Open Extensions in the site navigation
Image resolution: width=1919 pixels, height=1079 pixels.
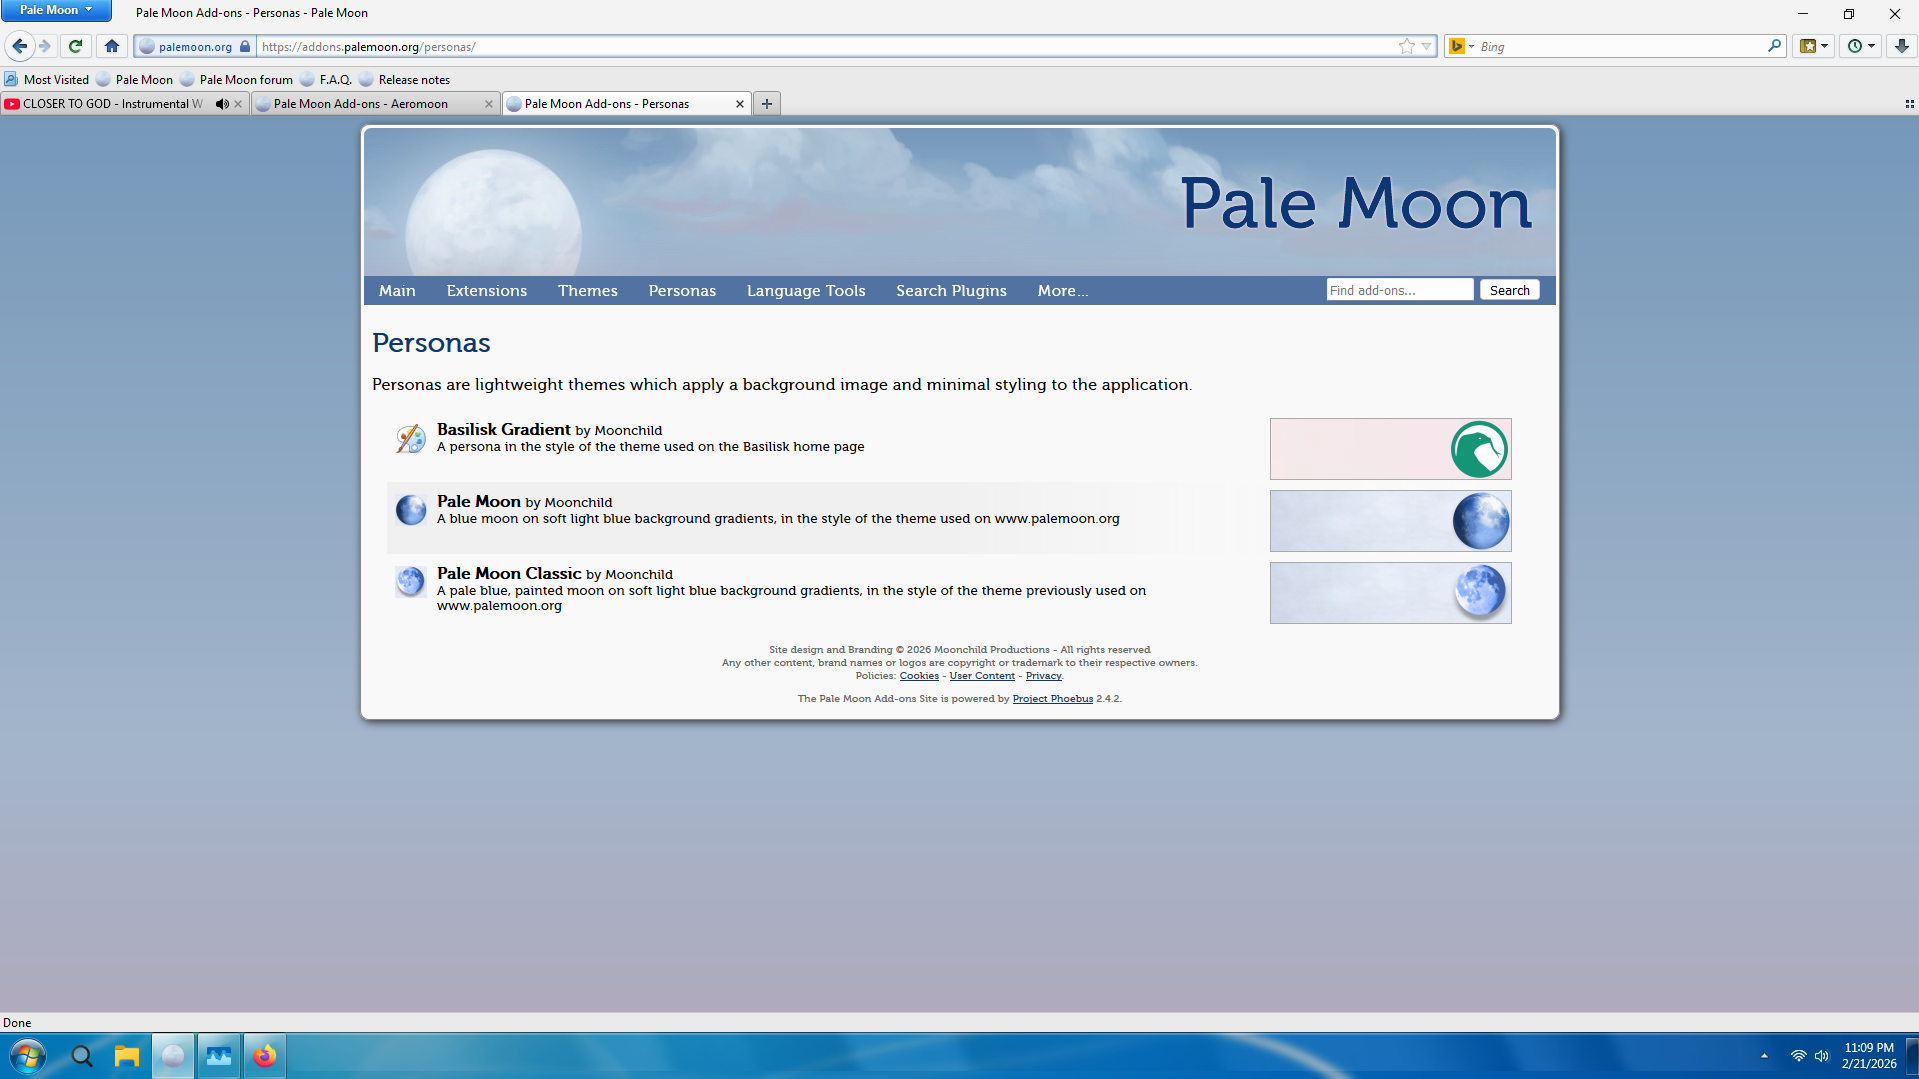486,291
